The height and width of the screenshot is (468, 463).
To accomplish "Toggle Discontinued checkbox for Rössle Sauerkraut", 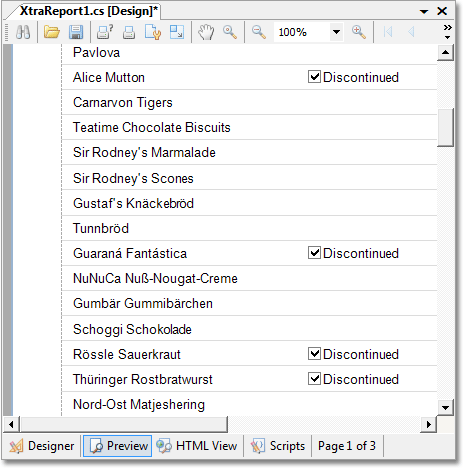I will coord(314,354).
